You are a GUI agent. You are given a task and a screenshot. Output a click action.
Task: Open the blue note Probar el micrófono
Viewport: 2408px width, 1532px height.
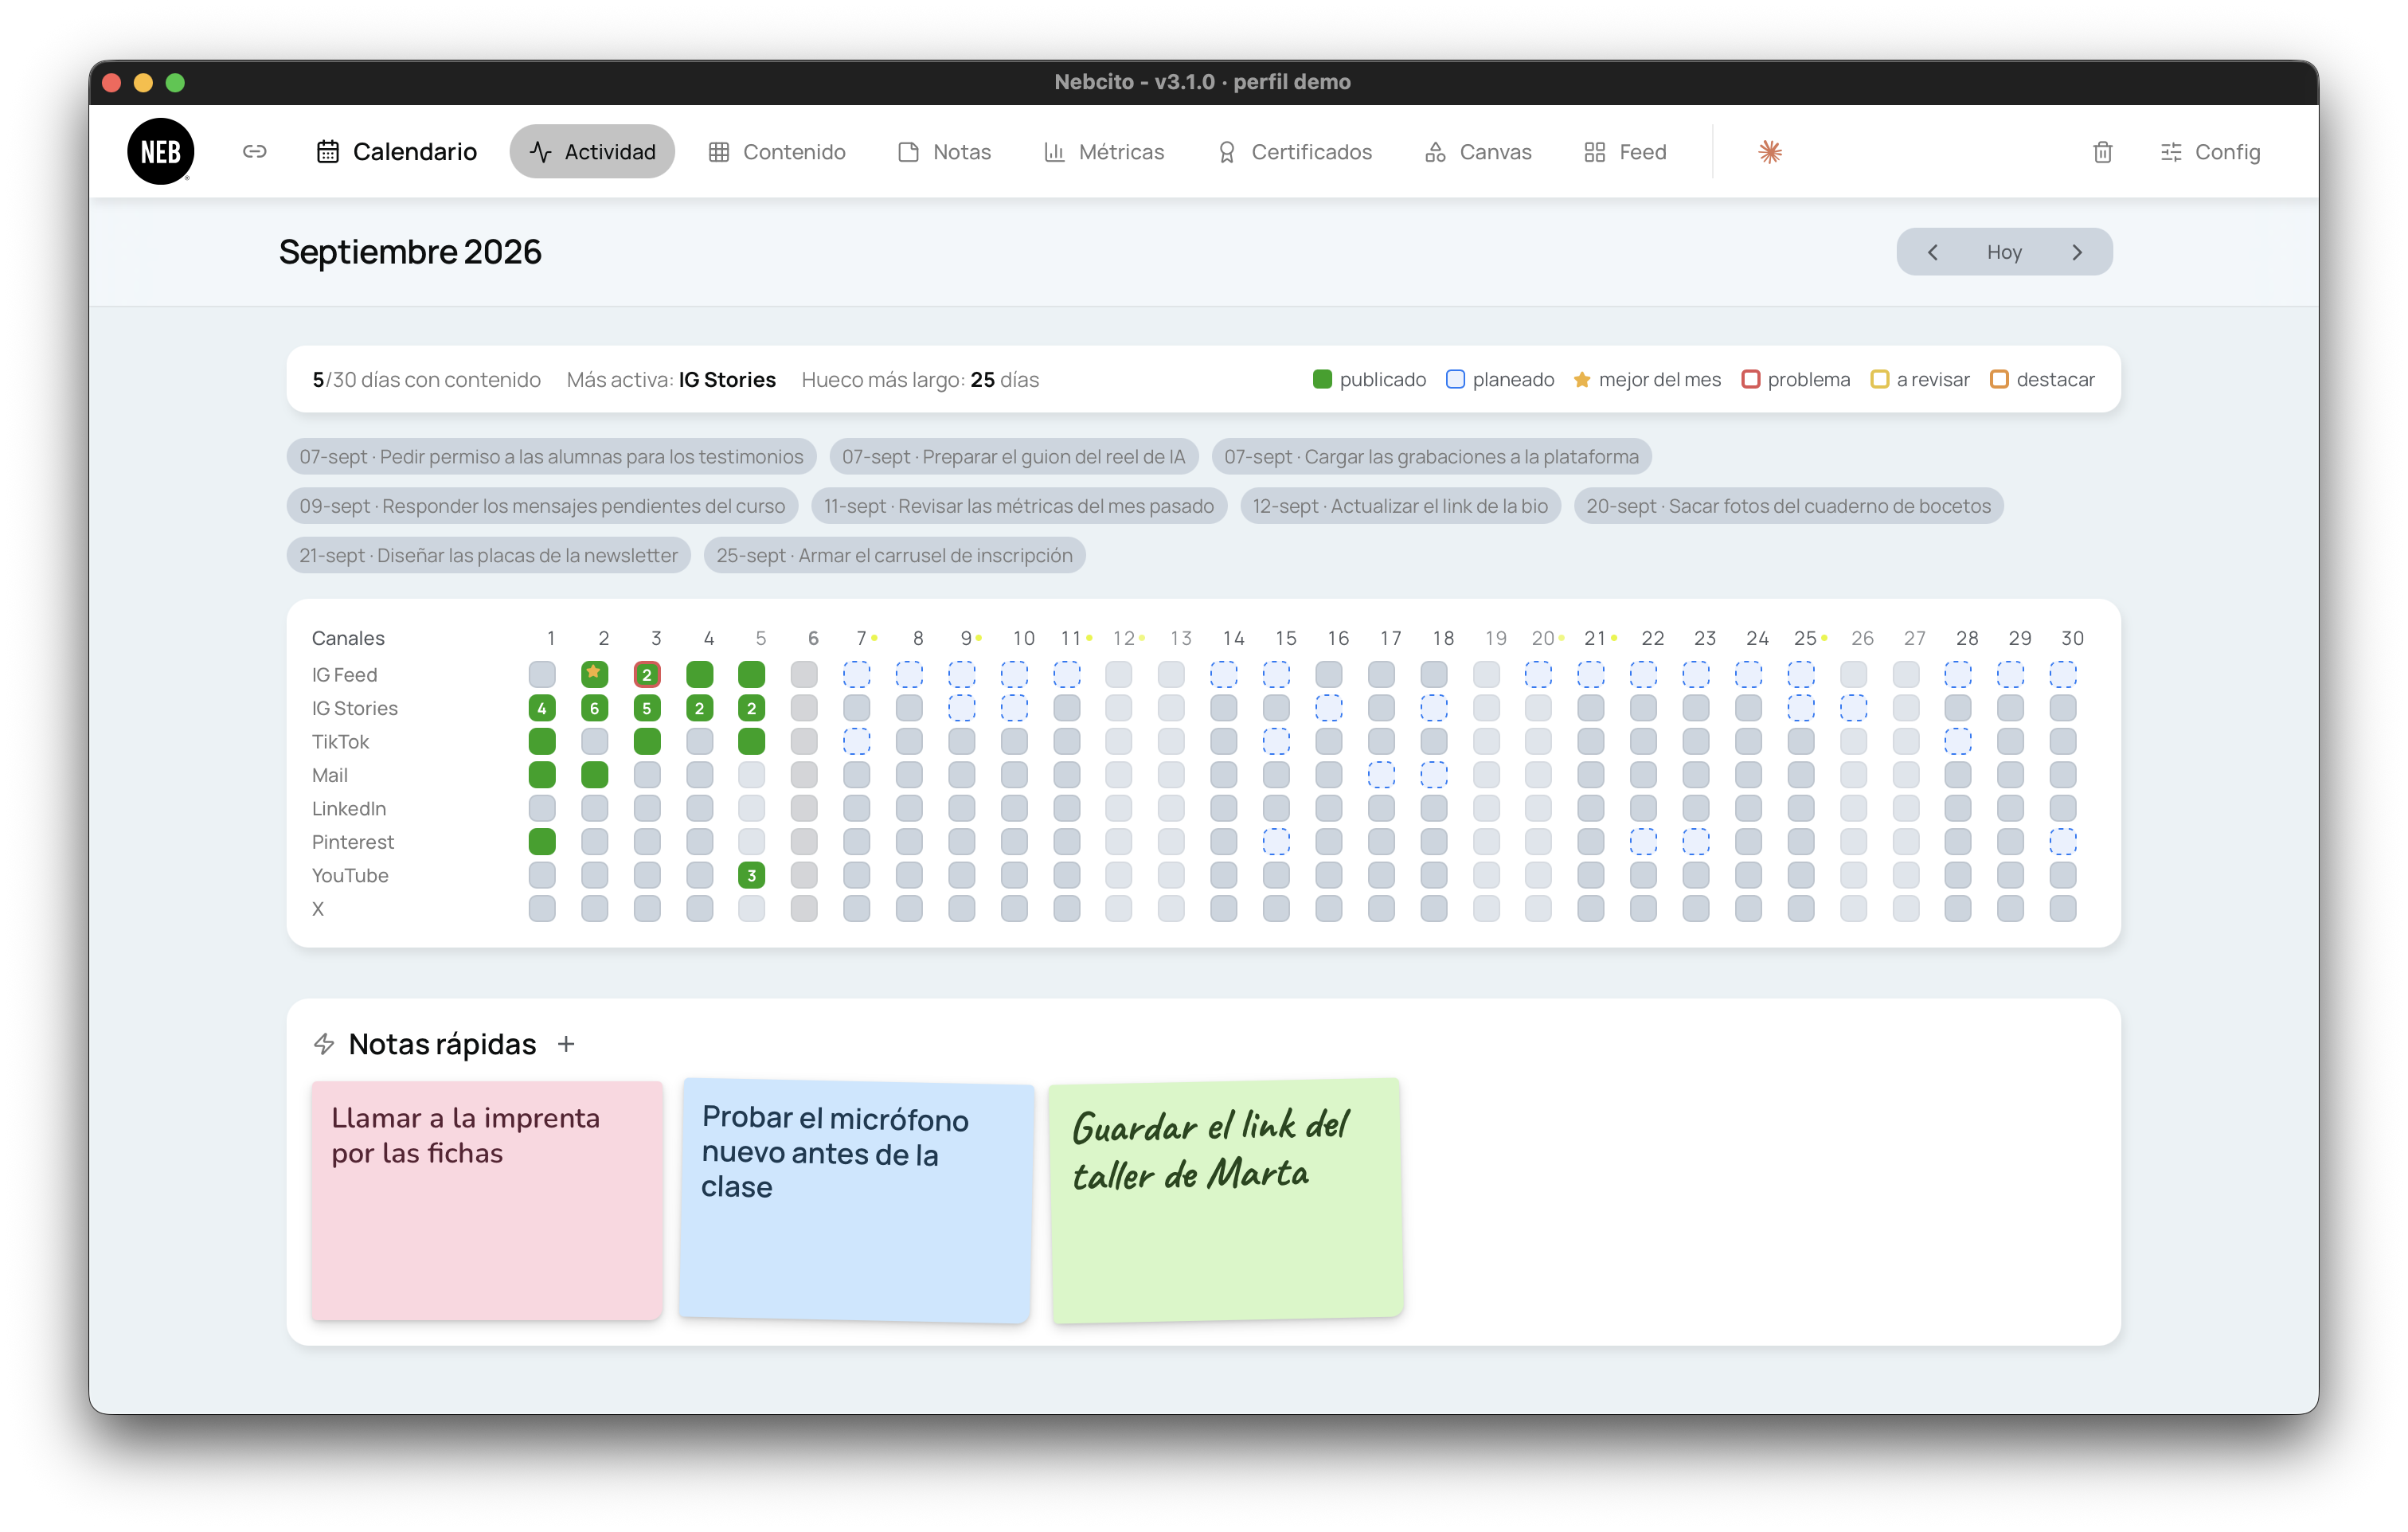856,1200
